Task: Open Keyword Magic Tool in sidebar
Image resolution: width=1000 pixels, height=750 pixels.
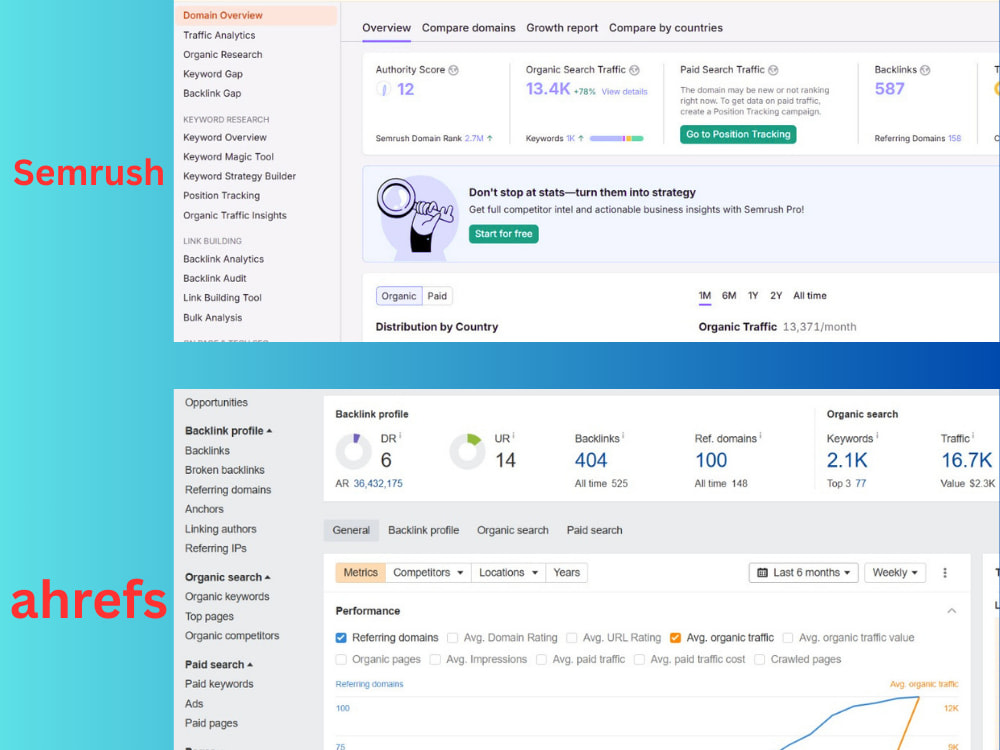Action: (x=228, y=157)
